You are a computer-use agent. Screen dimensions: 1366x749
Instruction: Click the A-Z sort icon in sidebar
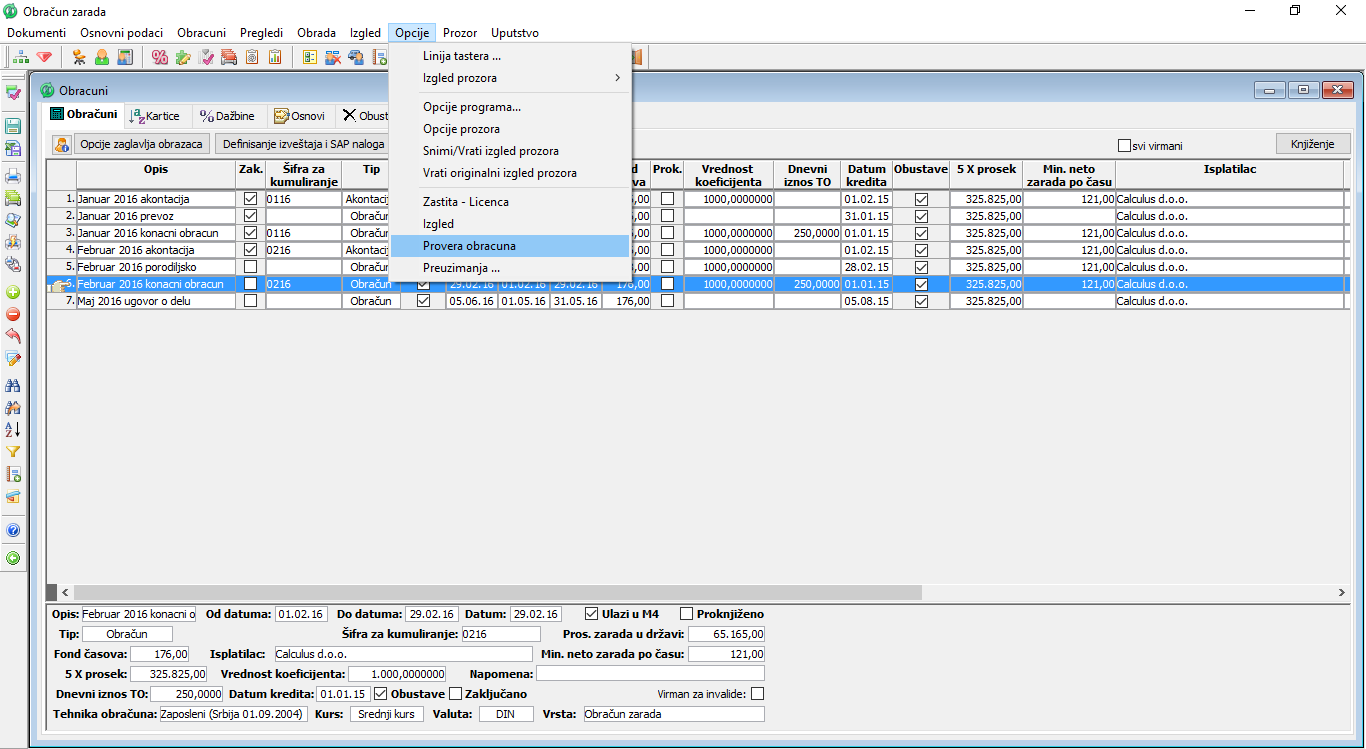pyautogui.click(x=13, y=429)
